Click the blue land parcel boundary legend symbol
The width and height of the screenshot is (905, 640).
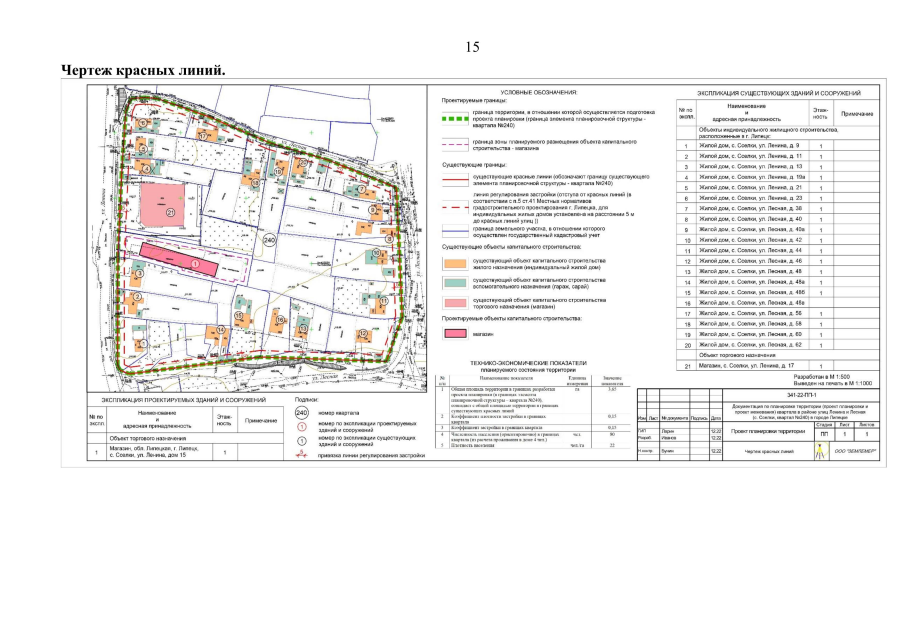[x=456, y=229]
